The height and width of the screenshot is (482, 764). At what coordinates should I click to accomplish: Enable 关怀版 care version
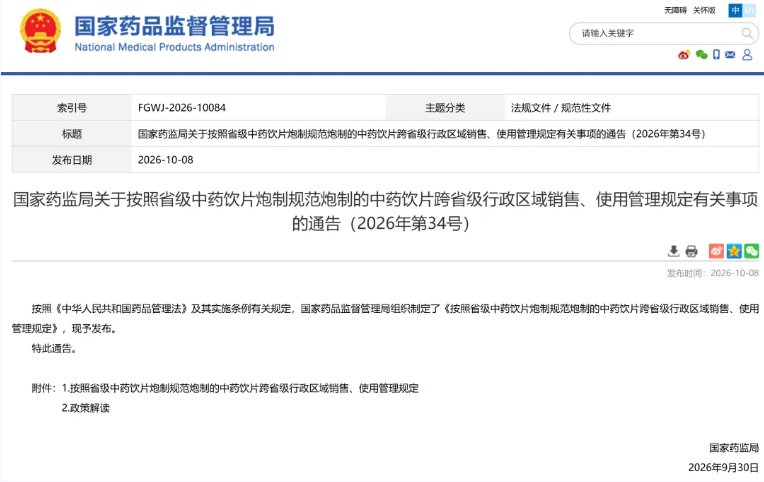click(x=705, y=10)
